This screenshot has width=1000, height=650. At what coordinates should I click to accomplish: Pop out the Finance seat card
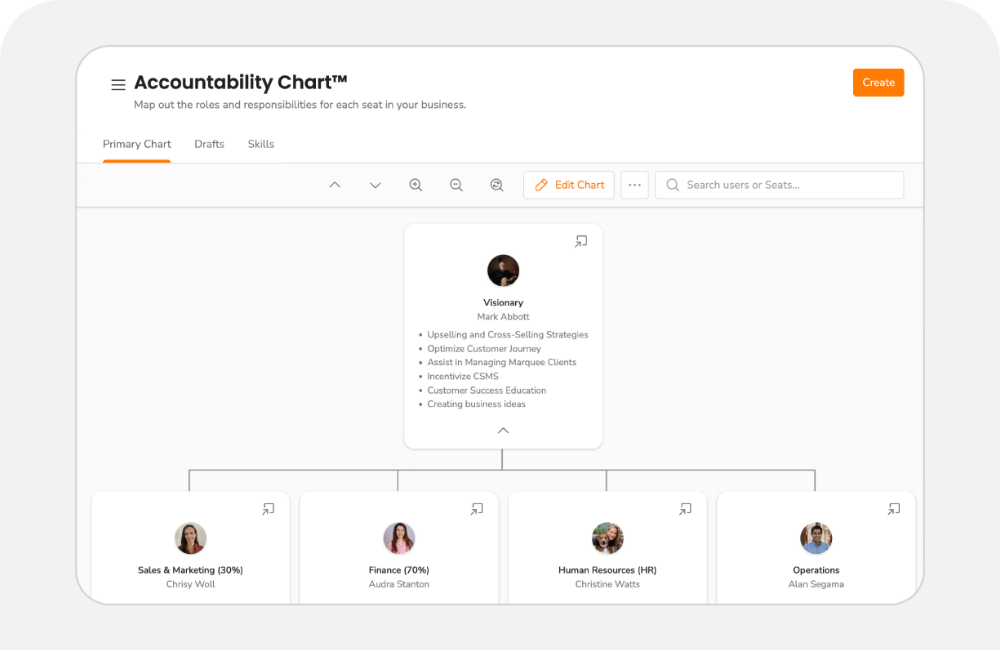coord(477,509)
